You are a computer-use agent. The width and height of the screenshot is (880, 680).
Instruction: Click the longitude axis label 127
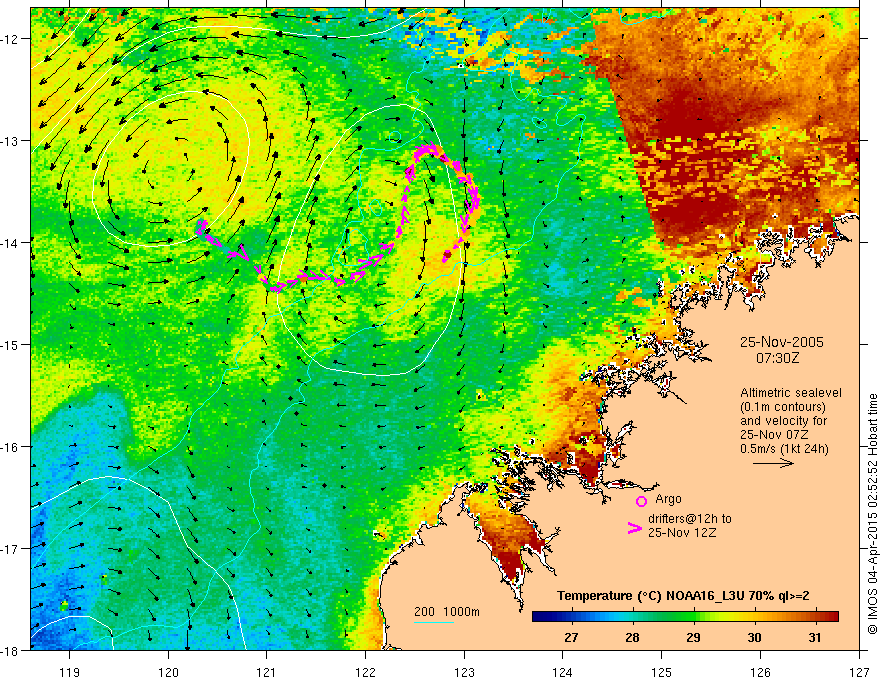[859, 672]
